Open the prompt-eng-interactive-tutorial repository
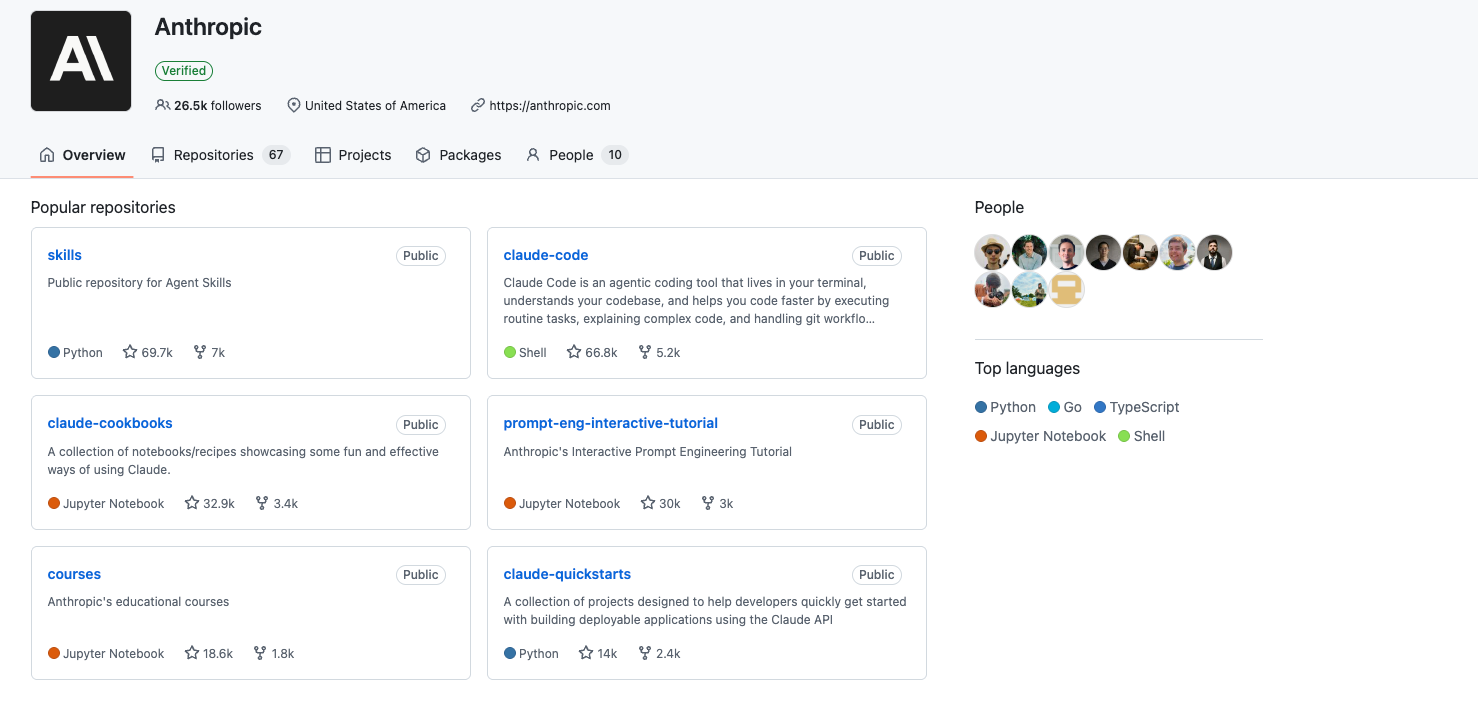 click(x=611, y=423)
